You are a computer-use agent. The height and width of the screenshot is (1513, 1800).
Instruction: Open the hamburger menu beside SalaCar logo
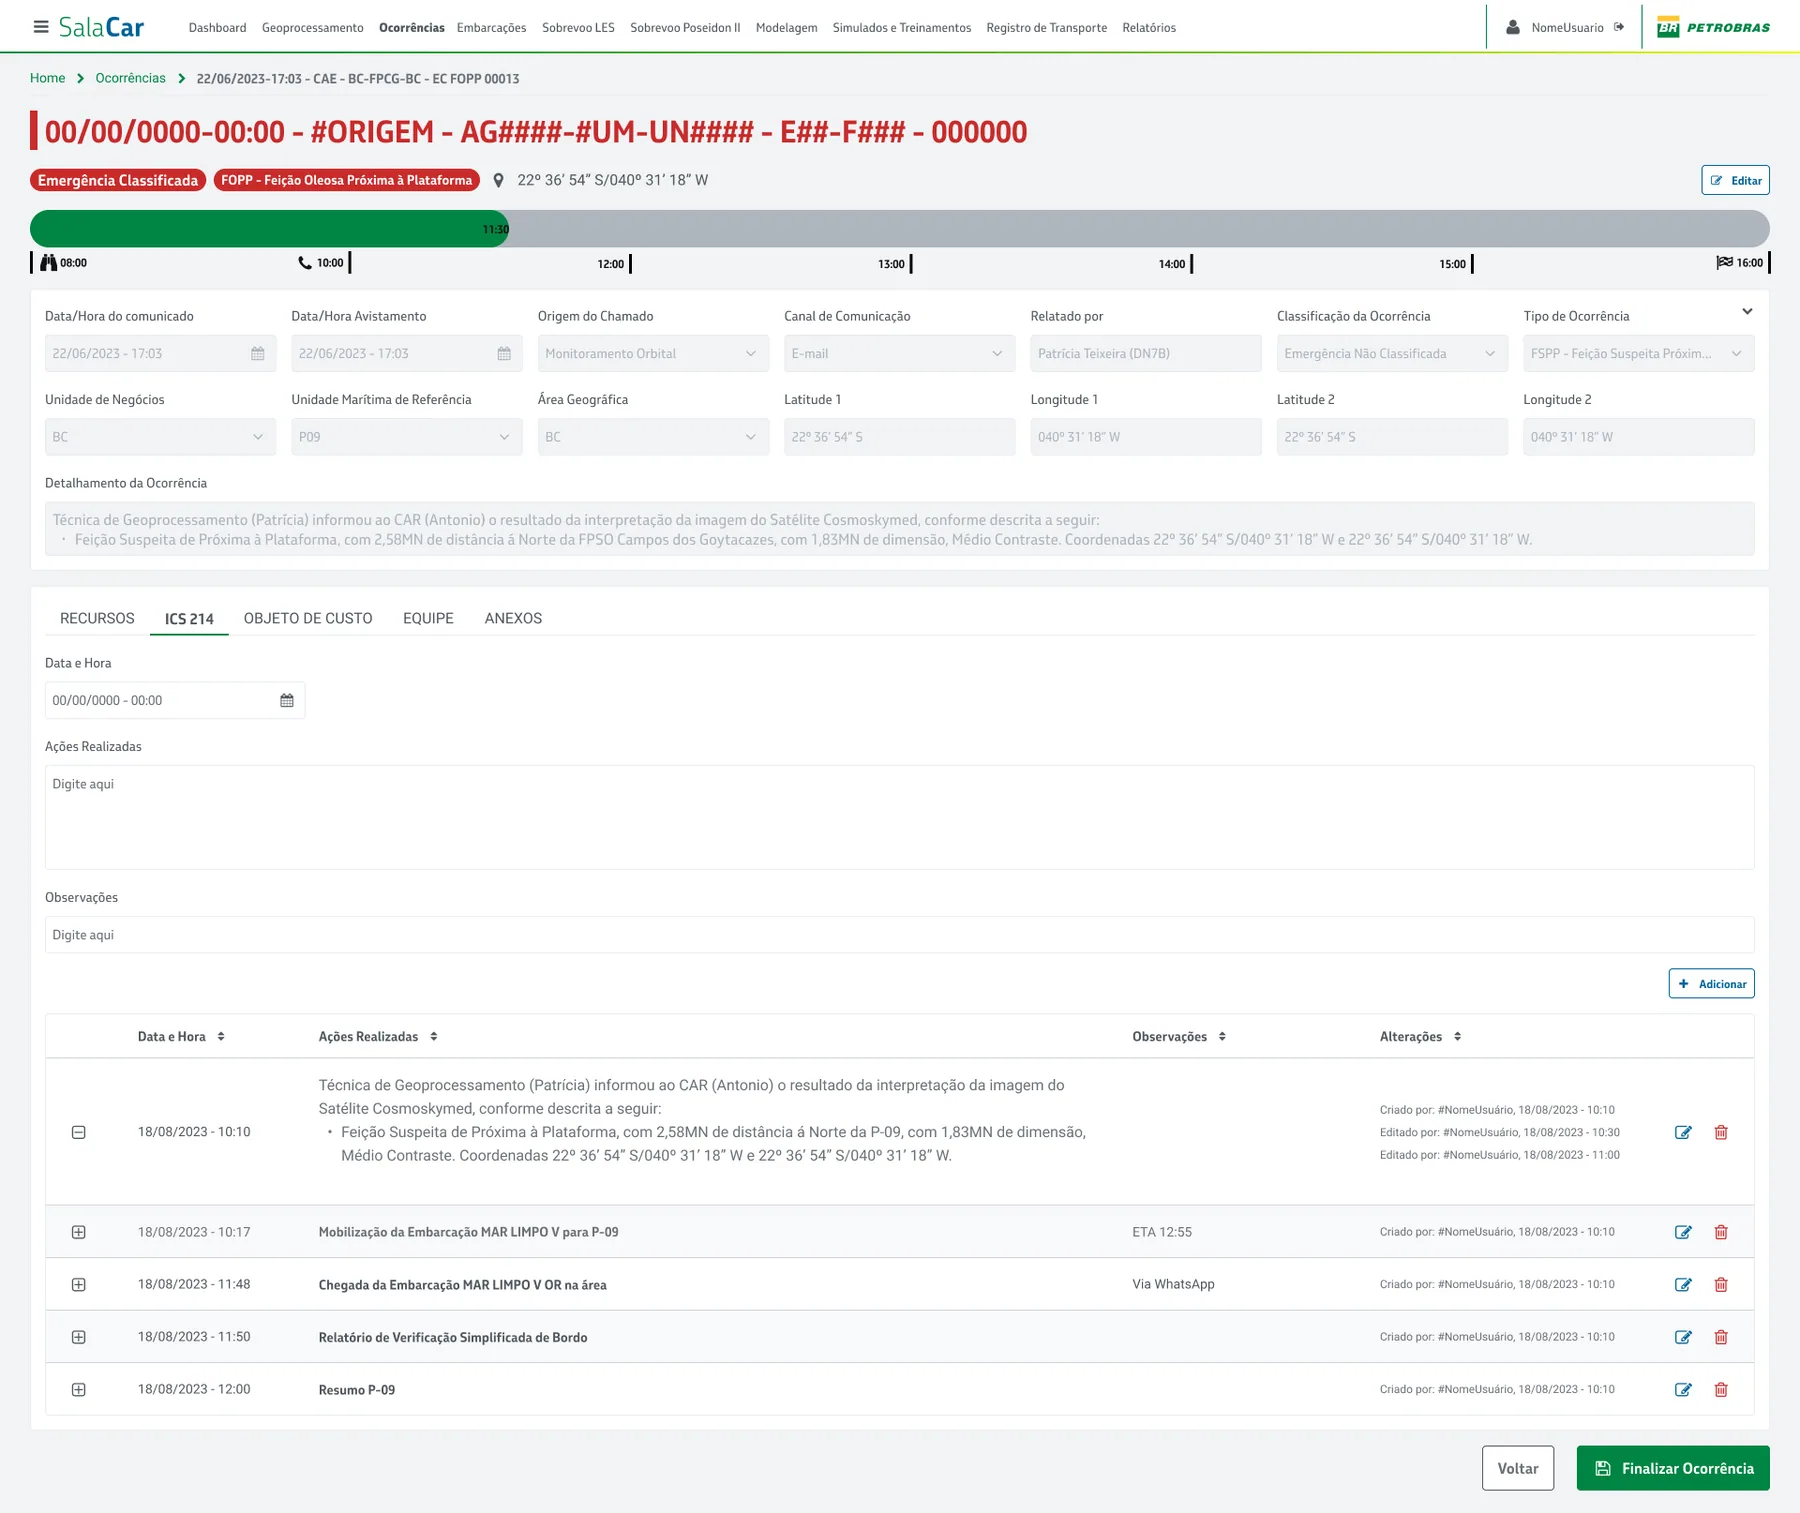tap(41, 27)
